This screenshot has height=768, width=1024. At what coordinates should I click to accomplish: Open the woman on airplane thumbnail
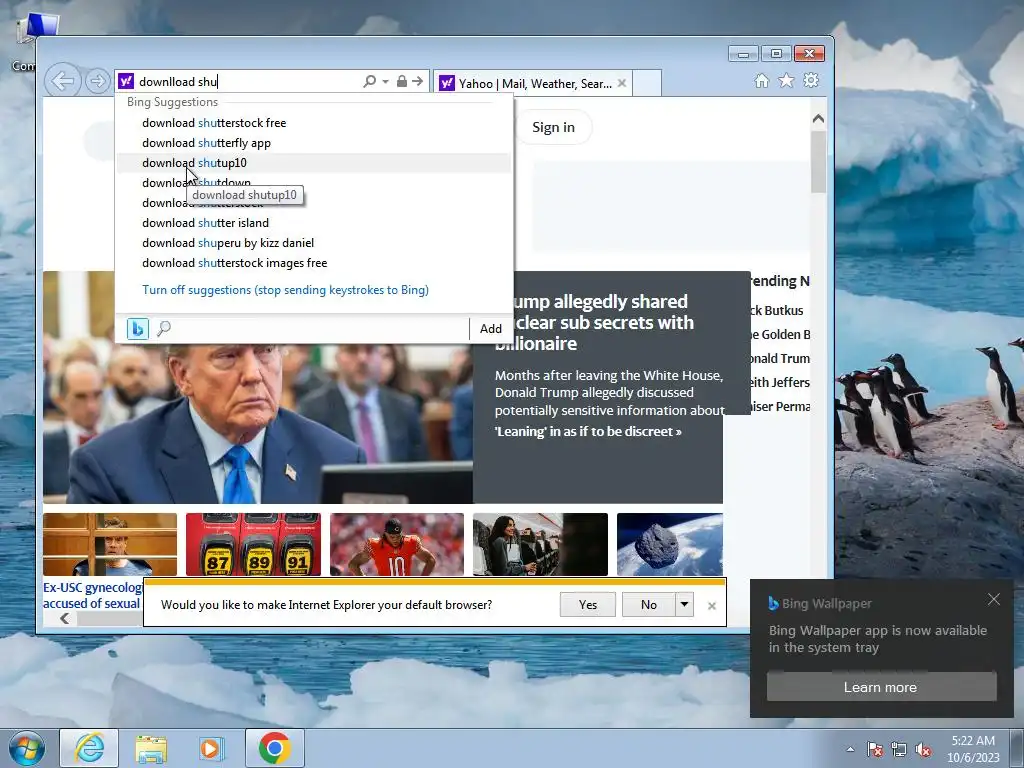coord(540,545)
